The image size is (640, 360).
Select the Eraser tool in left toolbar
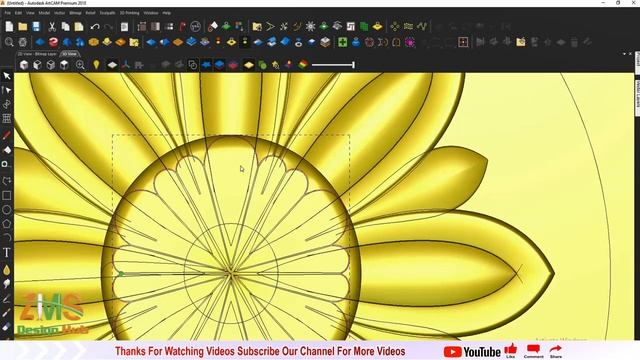[x=7, y=327]
